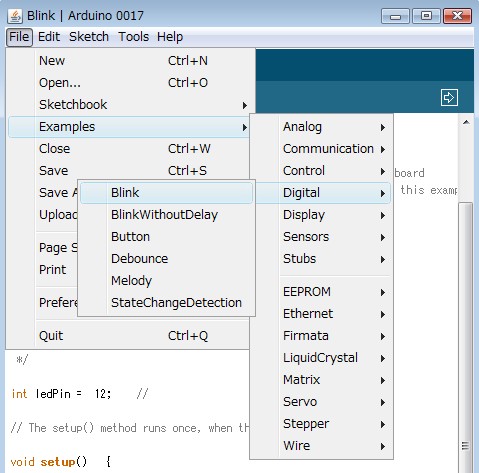Expand the Analog examples submenu
Image resolution: width=479 pixels, height=473 pixels.
pos(321,127)
